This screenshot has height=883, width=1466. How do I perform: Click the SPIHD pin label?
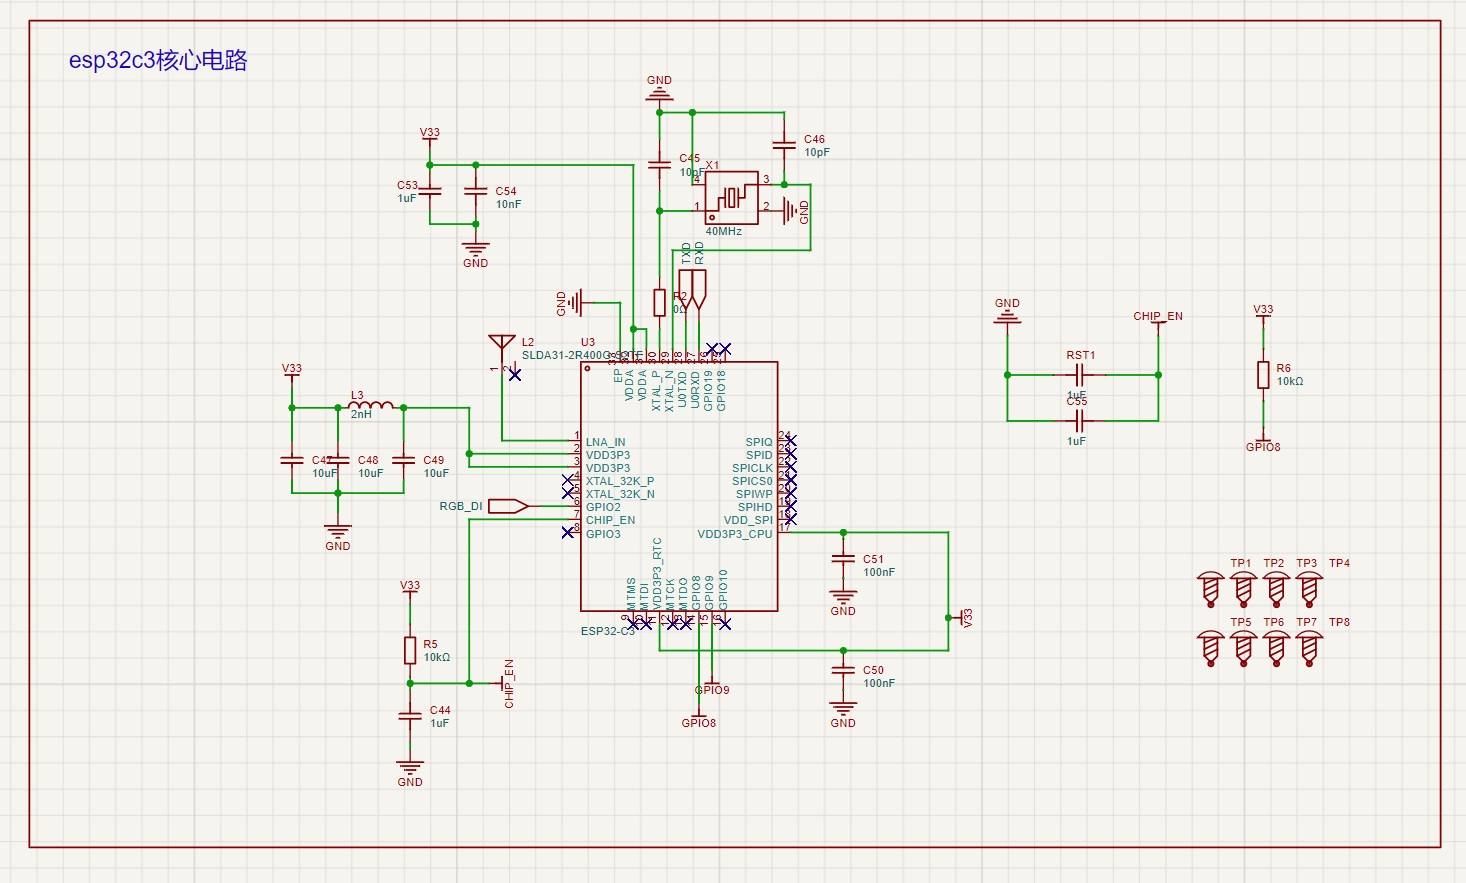(755, 507)
